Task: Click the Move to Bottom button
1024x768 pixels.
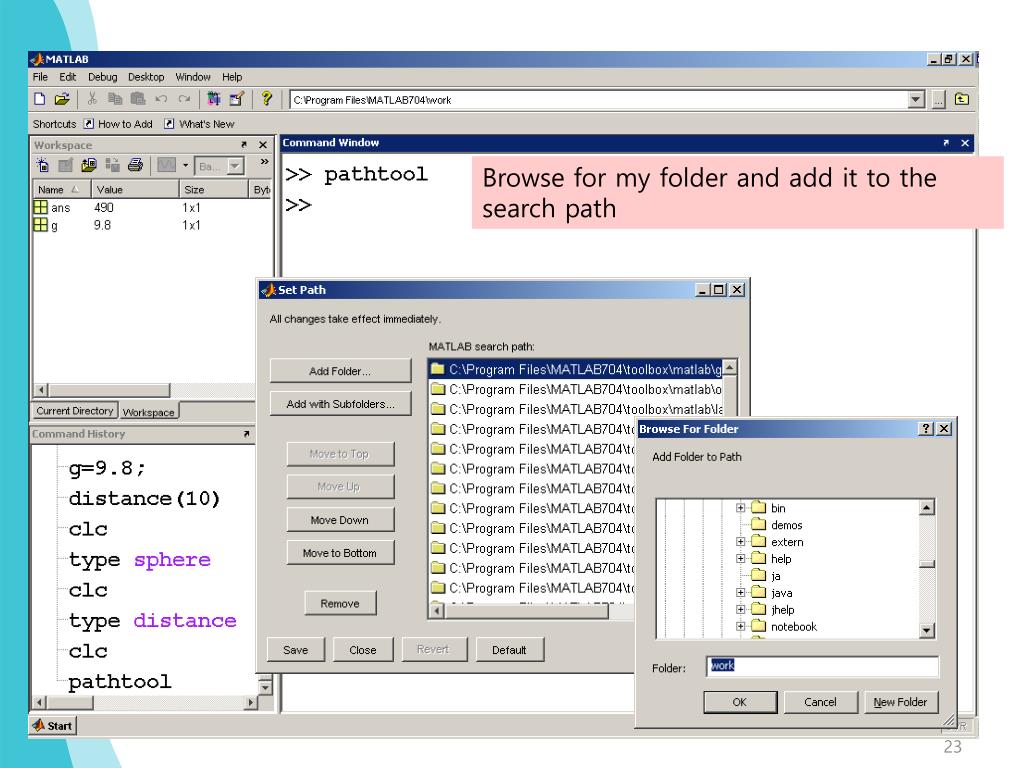Action: [340, 552]
